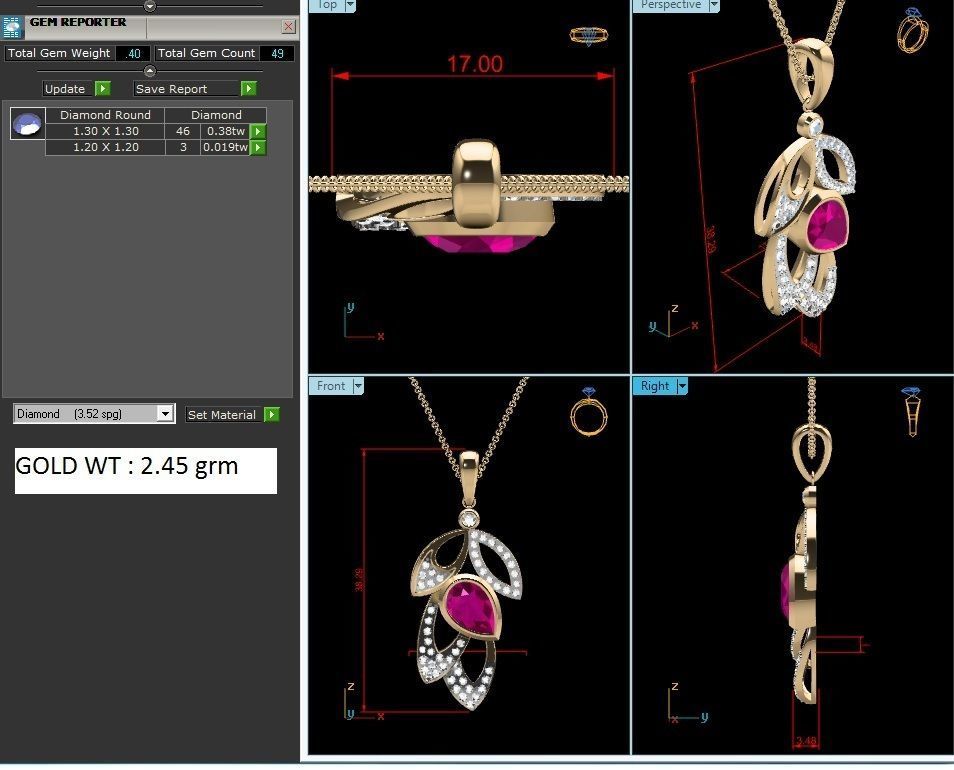Click the Total Gem Weight value field

133,54
